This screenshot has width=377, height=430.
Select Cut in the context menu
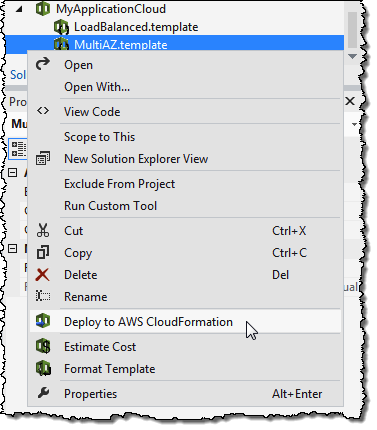[x=185, y=231]
